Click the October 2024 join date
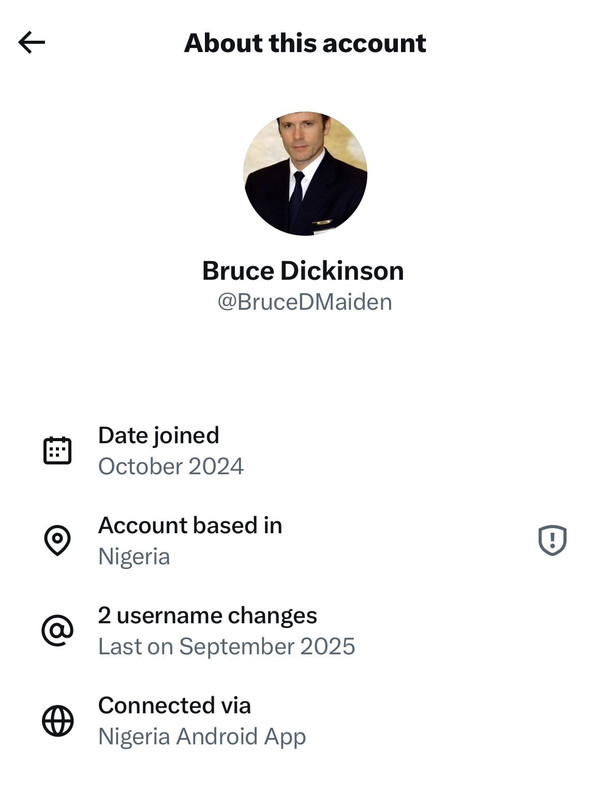This screenshot has width=610, height=799. coord(171,467)
